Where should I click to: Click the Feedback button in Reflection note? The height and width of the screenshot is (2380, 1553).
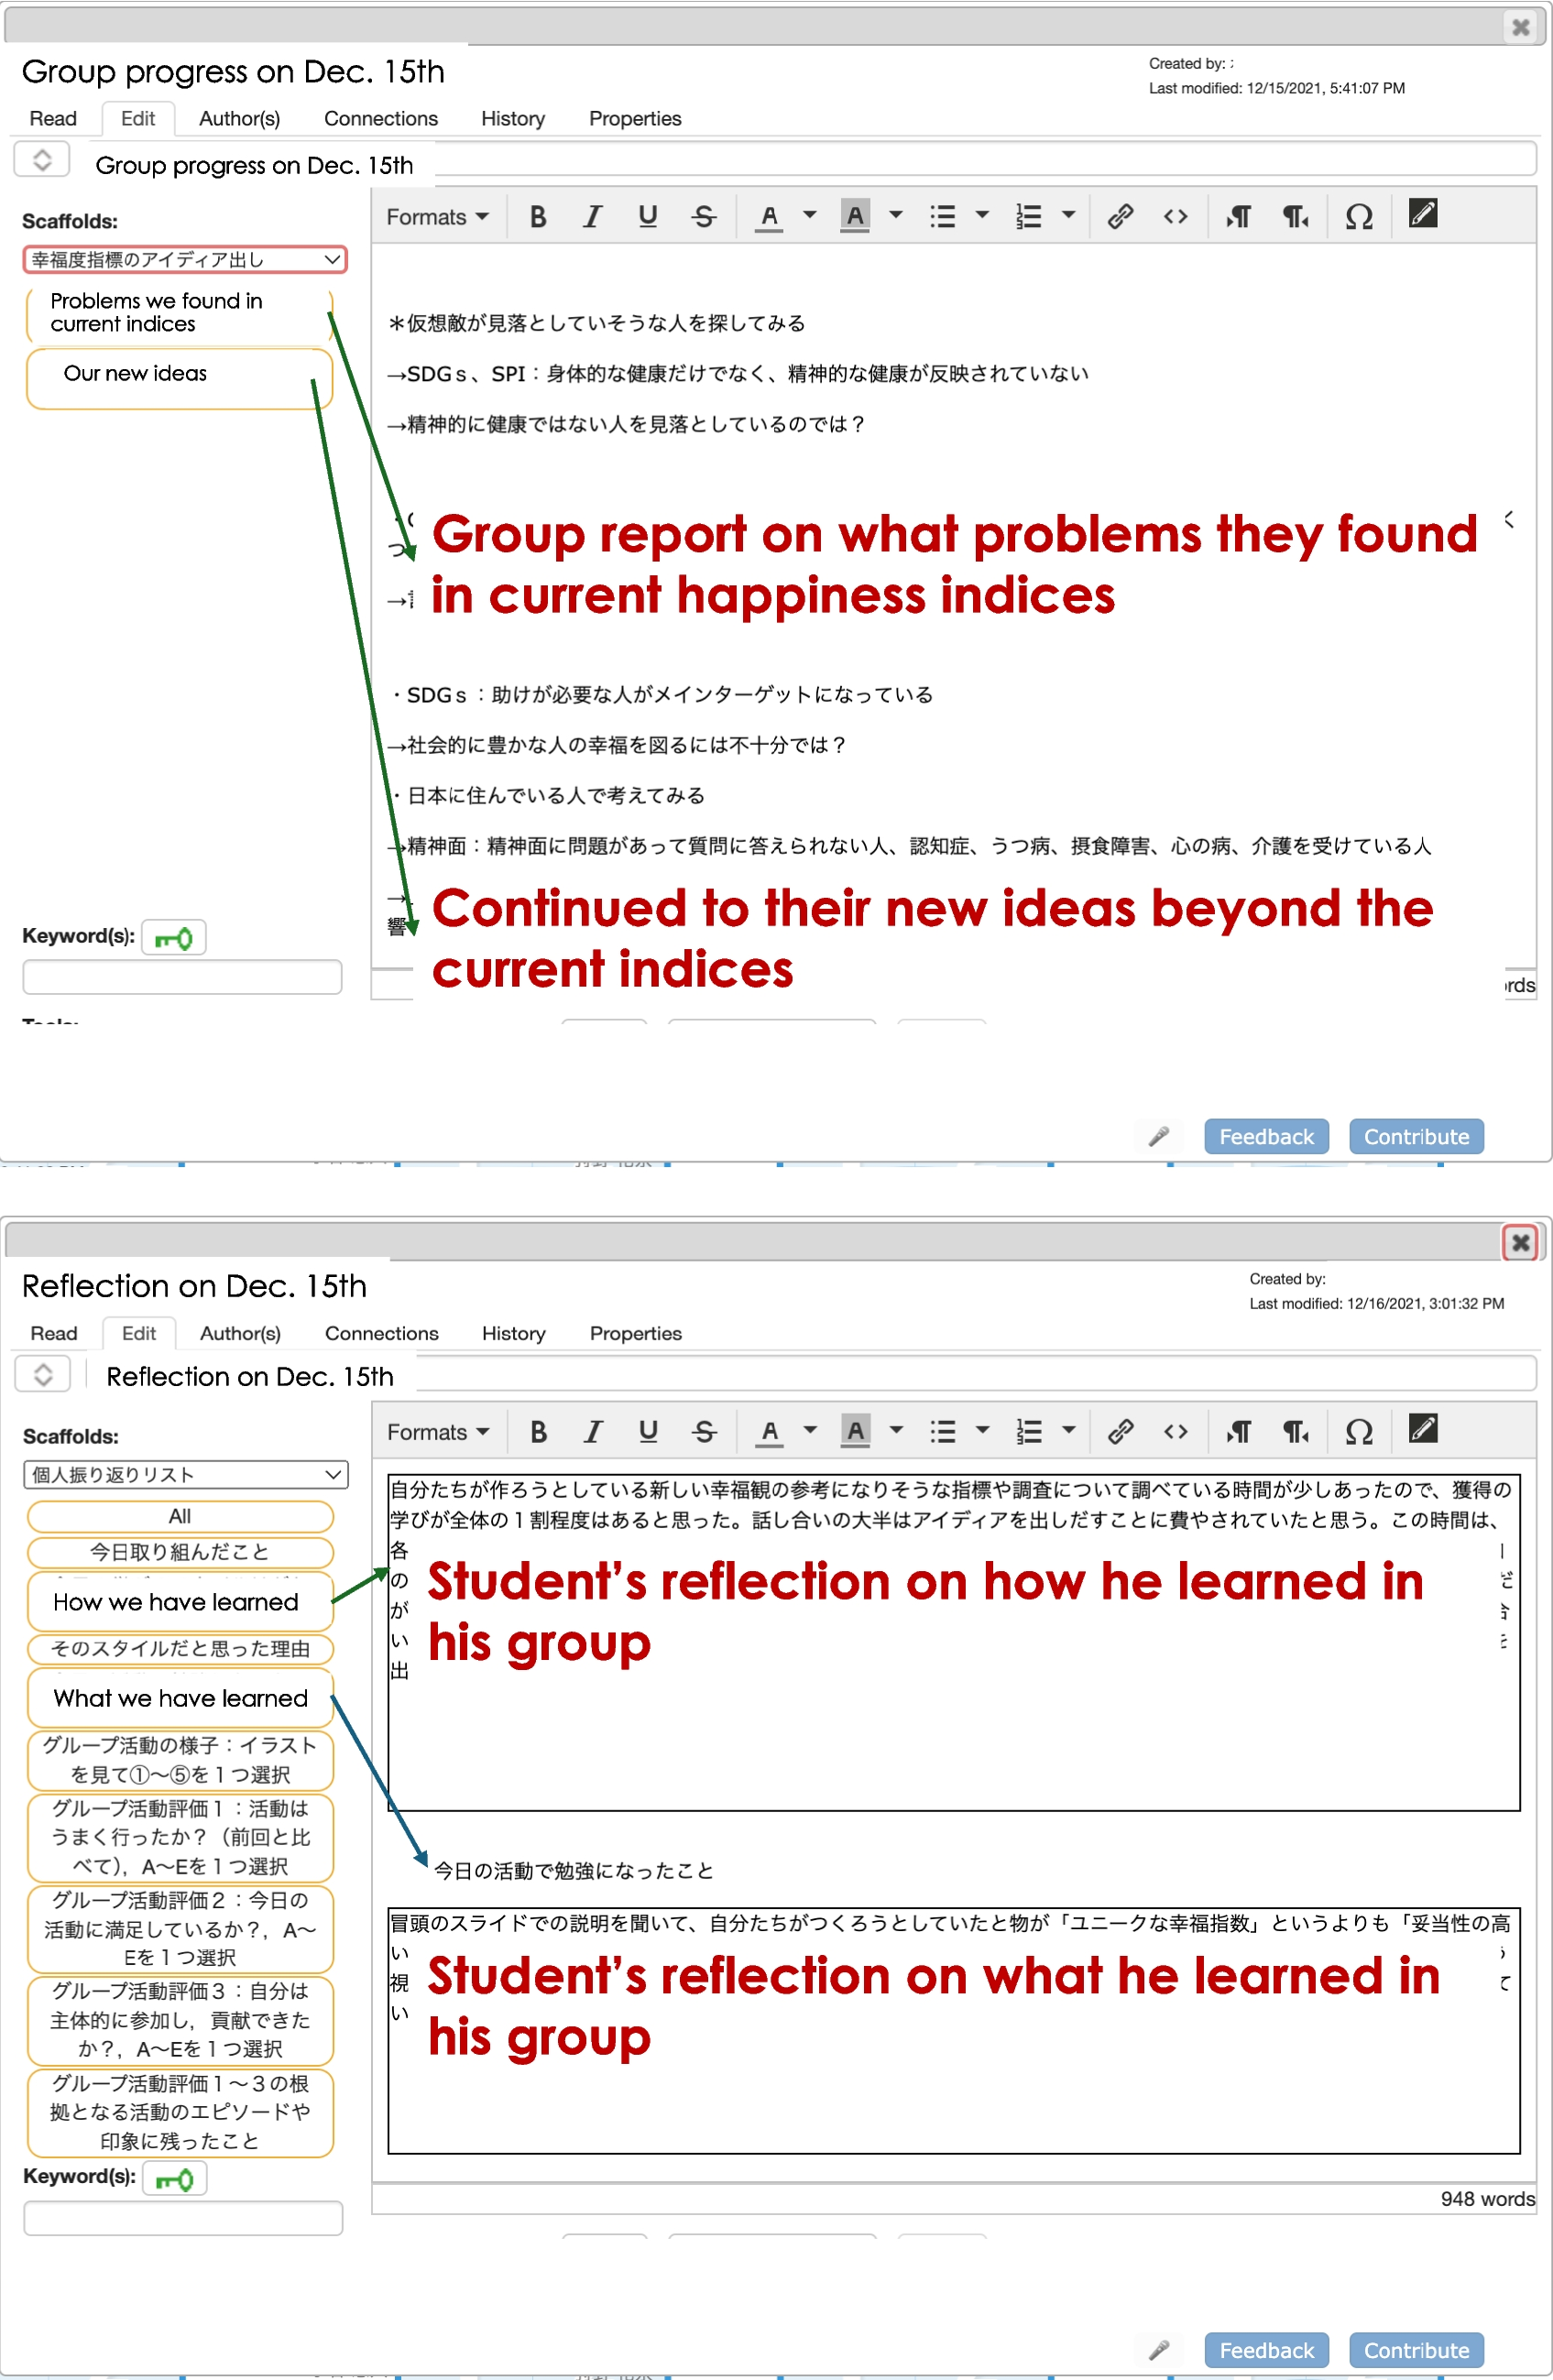point(1265,2350)
